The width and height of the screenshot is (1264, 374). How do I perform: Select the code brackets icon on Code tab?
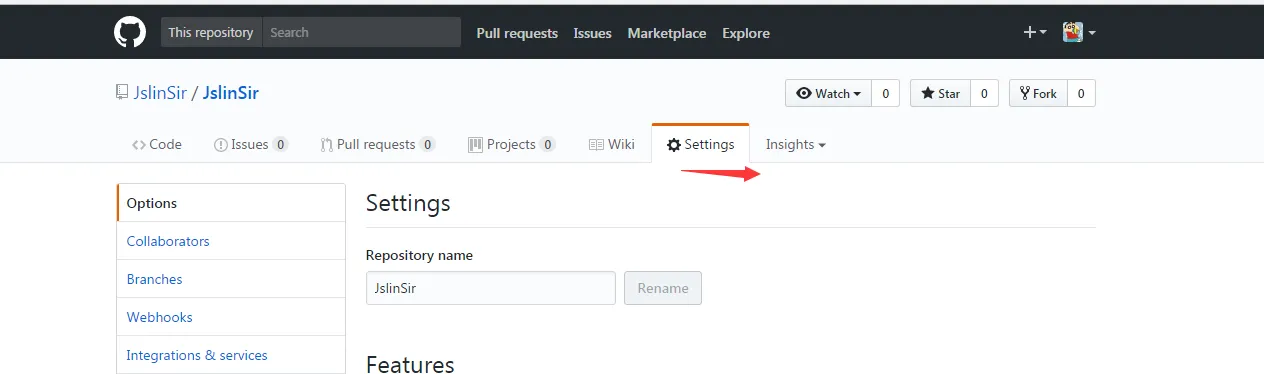click(x=138, y=144)
